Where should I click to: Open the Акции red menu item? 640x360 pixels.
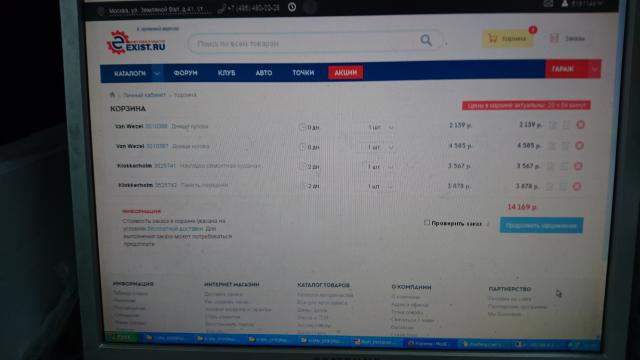click(345, 72)
